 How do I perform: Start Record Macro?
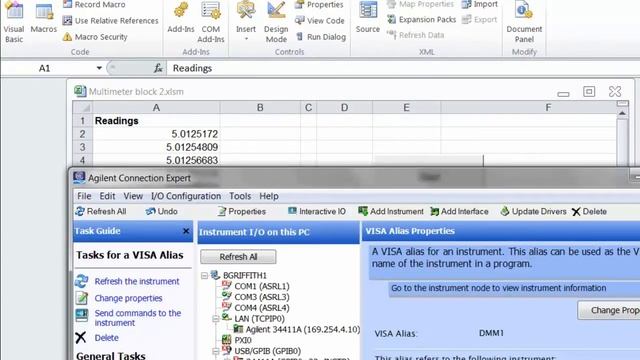tap(94, 4)
